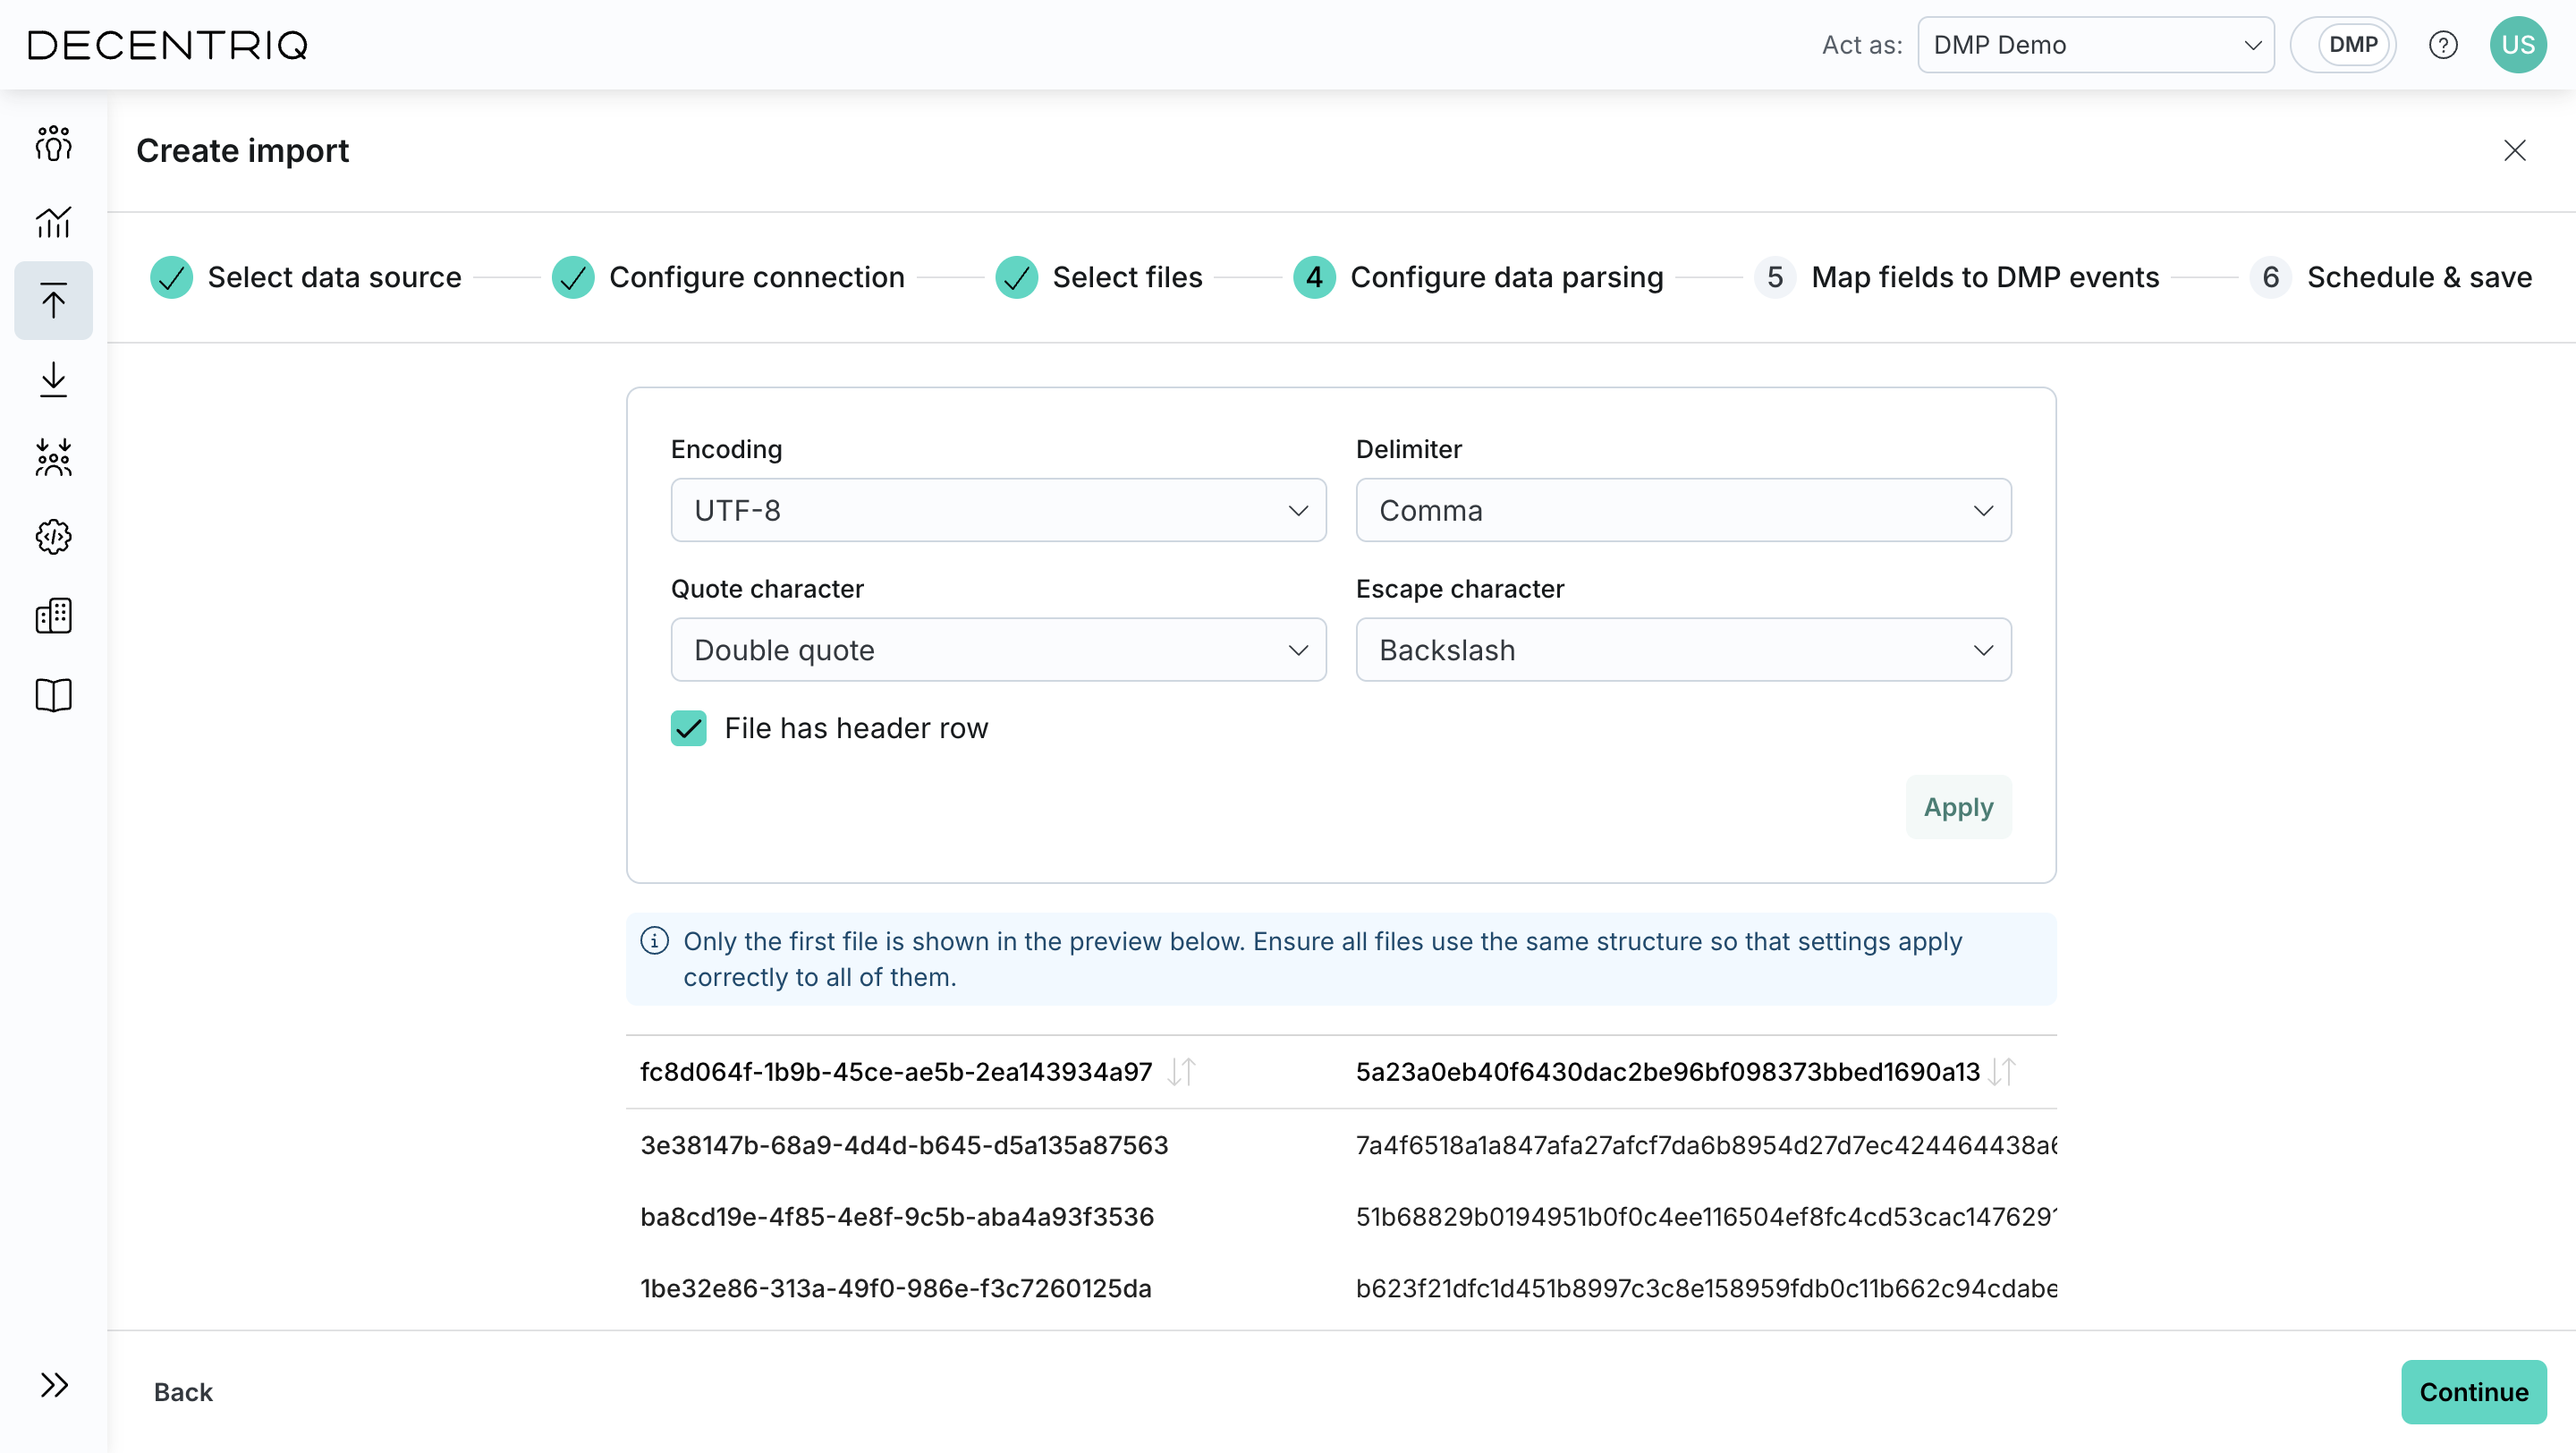
Task: Click the 5a23a0eb40f6430 column header text
Action: point(1667,1072)
